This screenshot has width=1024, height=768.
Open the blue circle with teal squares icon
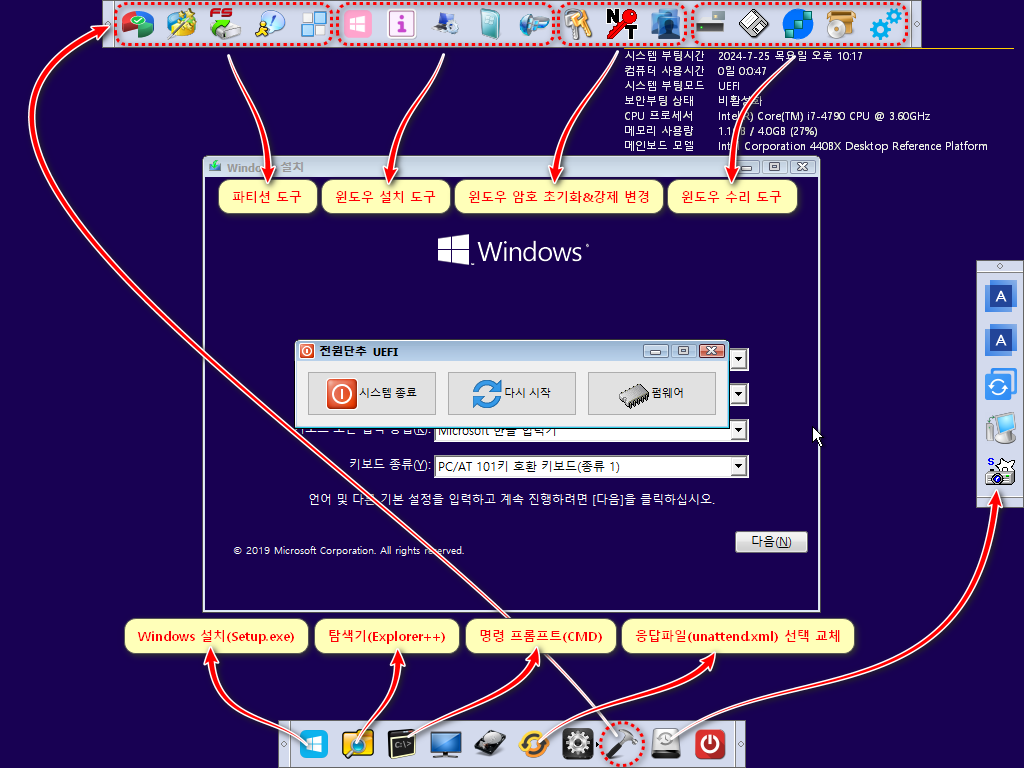tap(797, 24)
